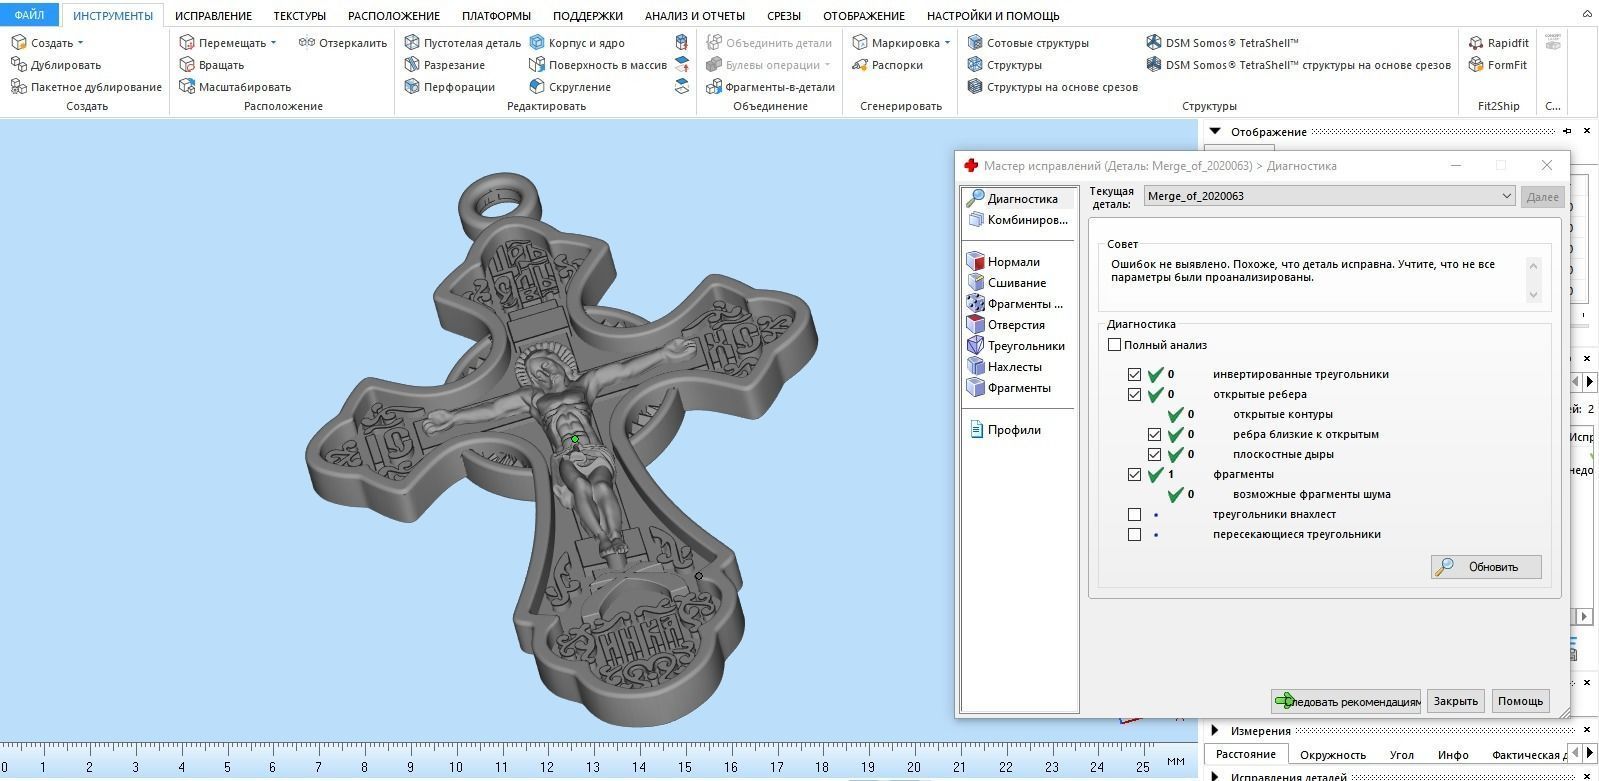The image size is (1599, 781).
Task: Collapse the ribbon with top-right arrow
Action: coord(1587,14)
